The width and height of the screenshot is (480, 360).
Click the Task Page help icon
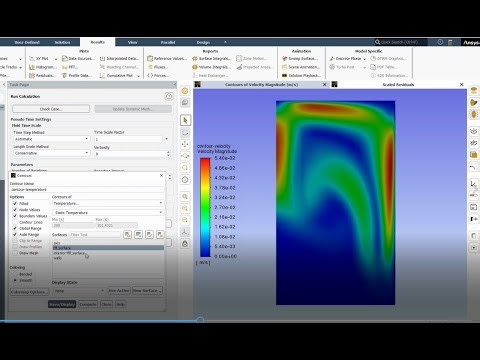click(x=169, y=96)
